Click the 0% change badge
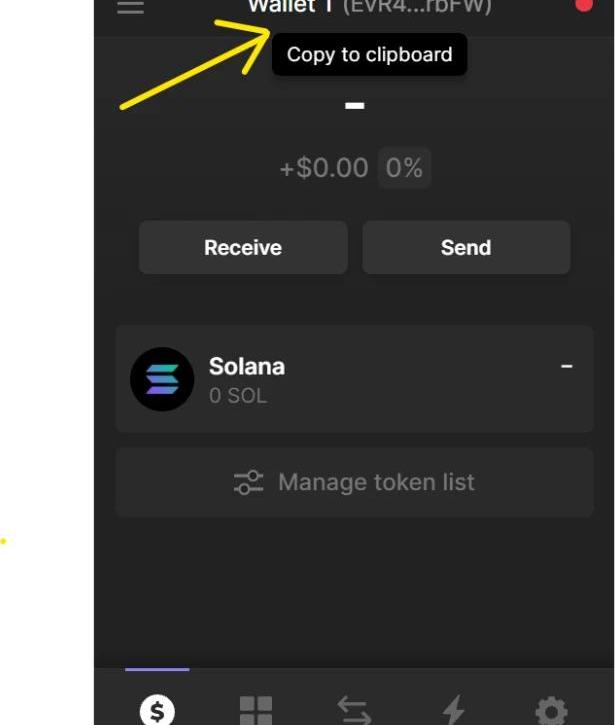 [x=404, y=168]
